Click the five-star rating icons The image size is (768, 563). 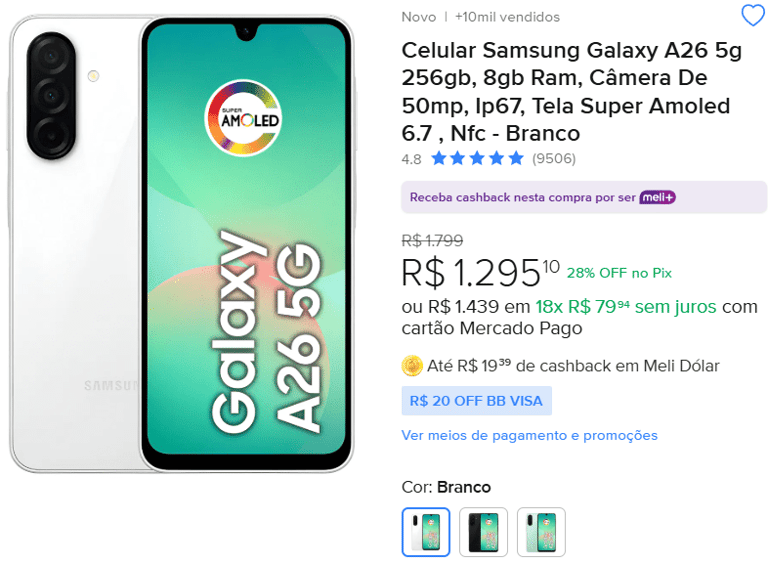[x=478, y=158]
